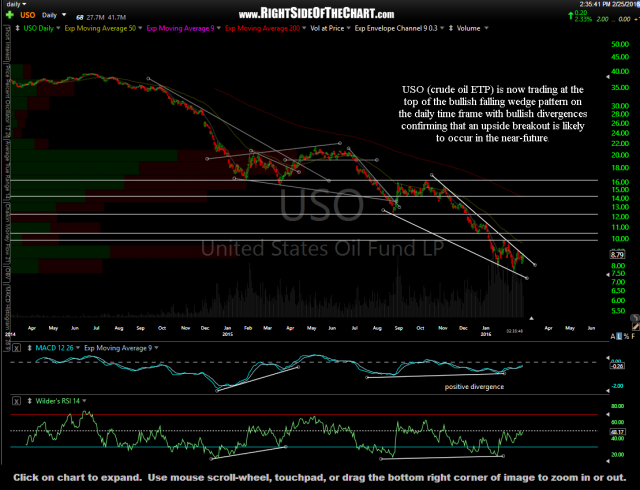Click the pencil drawing tool icon
The width and height of the screenshot is (640, 490).
point(636,326)
